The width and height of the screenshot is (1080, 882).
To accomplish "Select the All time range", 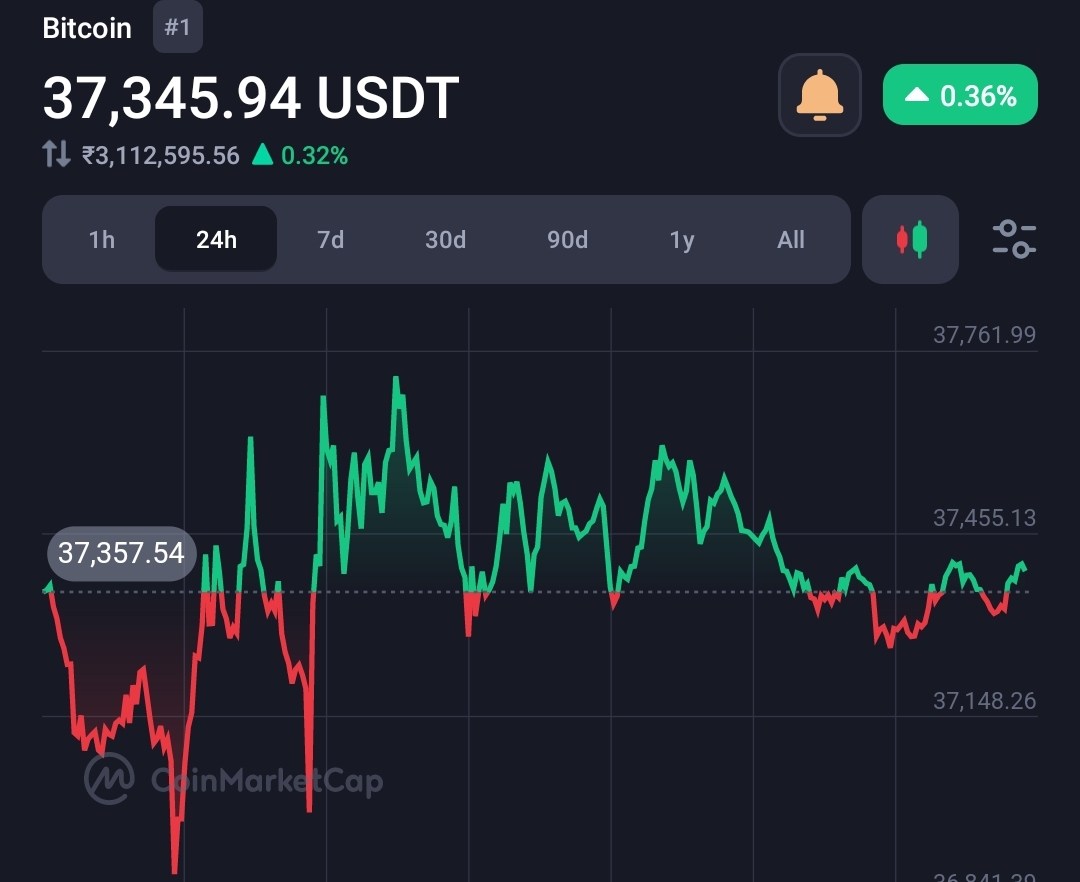I will click(791, 240).
